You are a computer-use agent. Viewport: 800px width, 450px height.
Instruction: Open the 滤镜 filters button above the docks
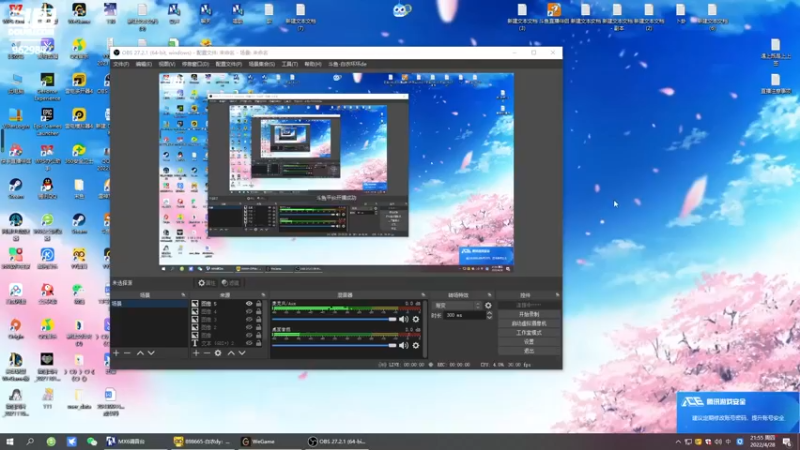click(x=231, y=283)
